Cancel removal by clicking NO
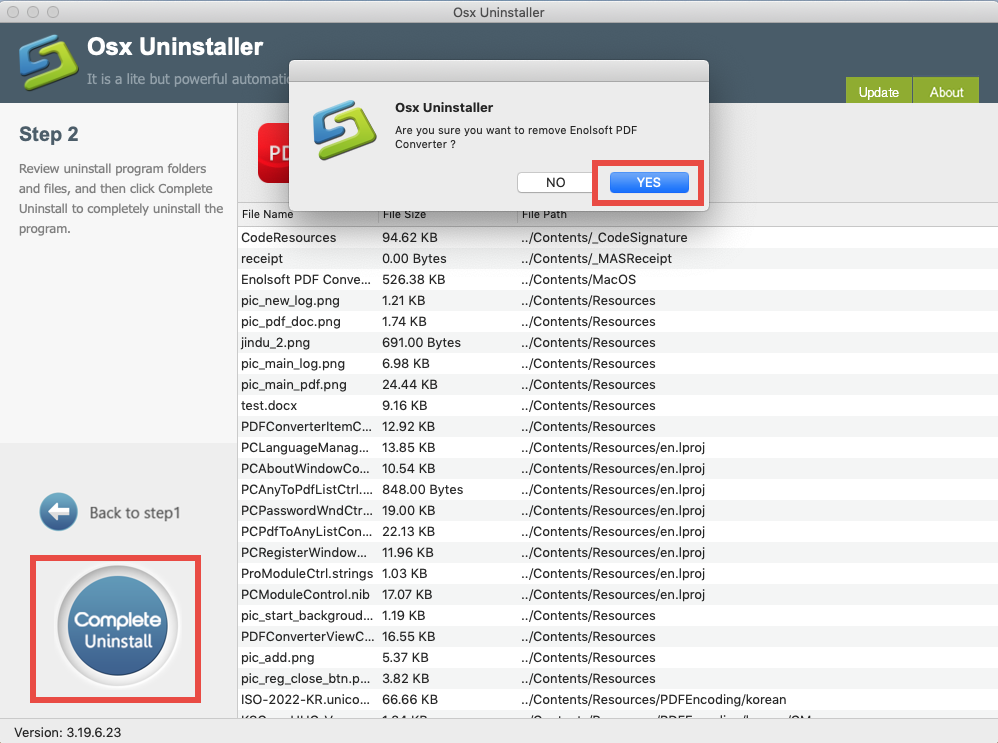This screenshot has width=998, height=743. (x=555, y=182)
